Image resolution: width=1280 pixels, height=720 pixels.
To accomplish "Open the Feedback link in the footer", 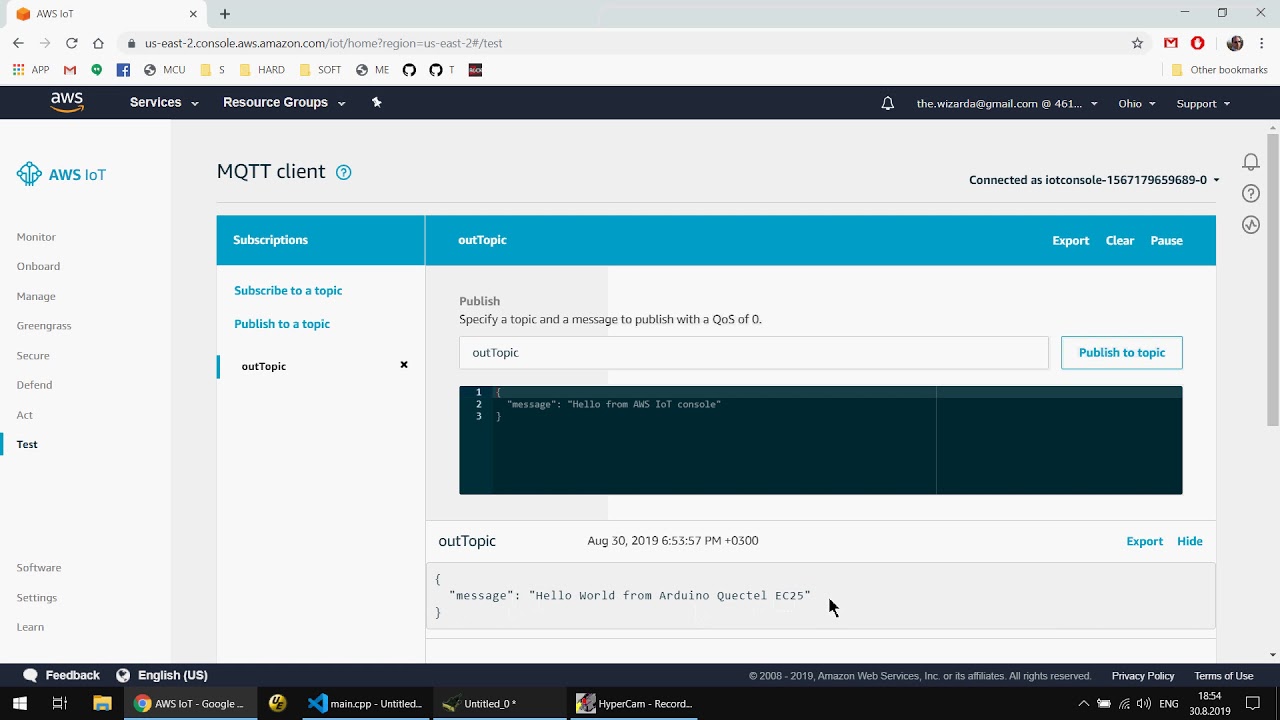I will [62, 675].
